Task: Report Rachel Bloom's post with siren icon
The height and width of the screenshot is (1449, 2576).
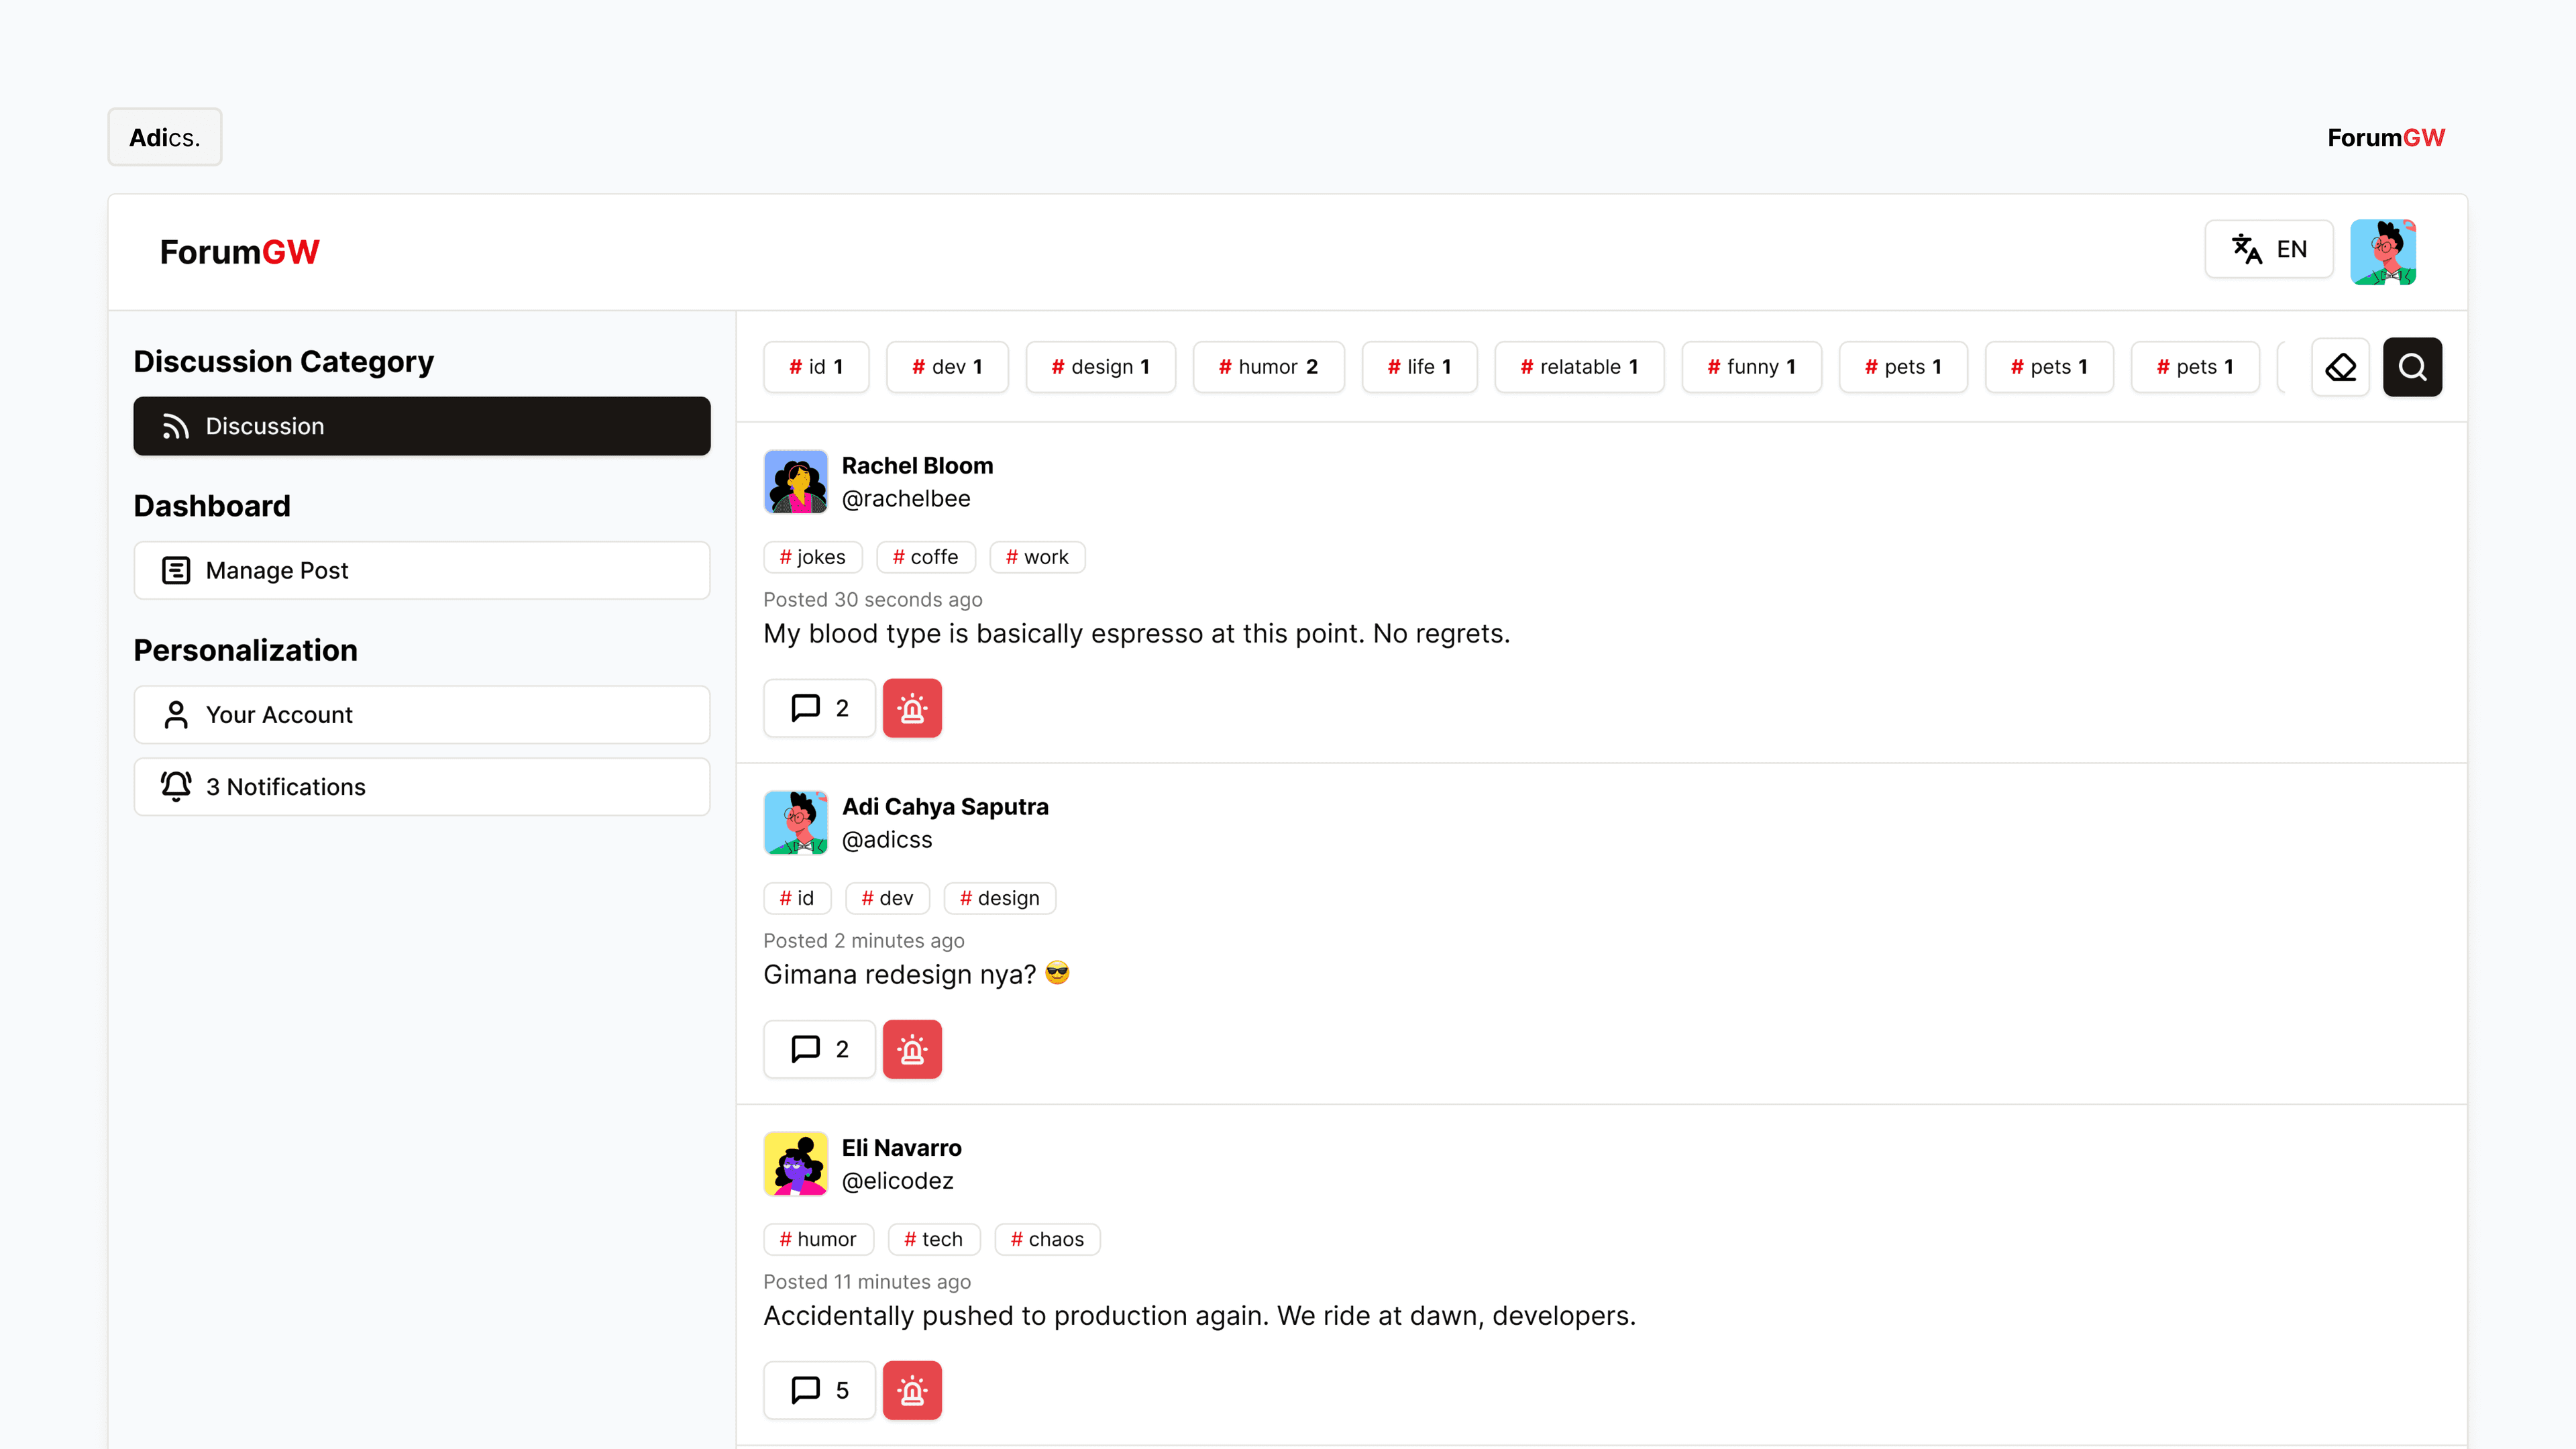Action: point(912,708)
